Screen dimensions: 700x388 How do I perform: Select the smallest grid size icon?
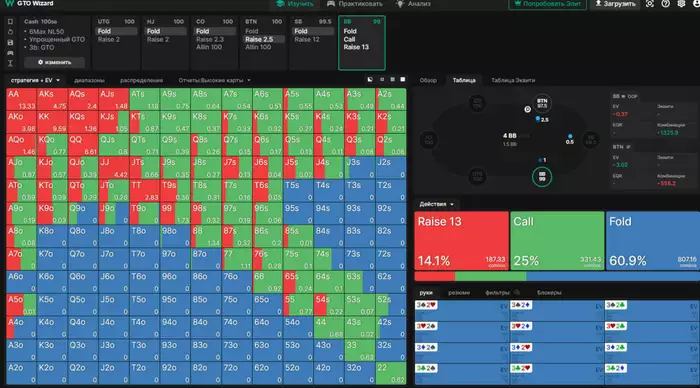(382, 79)
